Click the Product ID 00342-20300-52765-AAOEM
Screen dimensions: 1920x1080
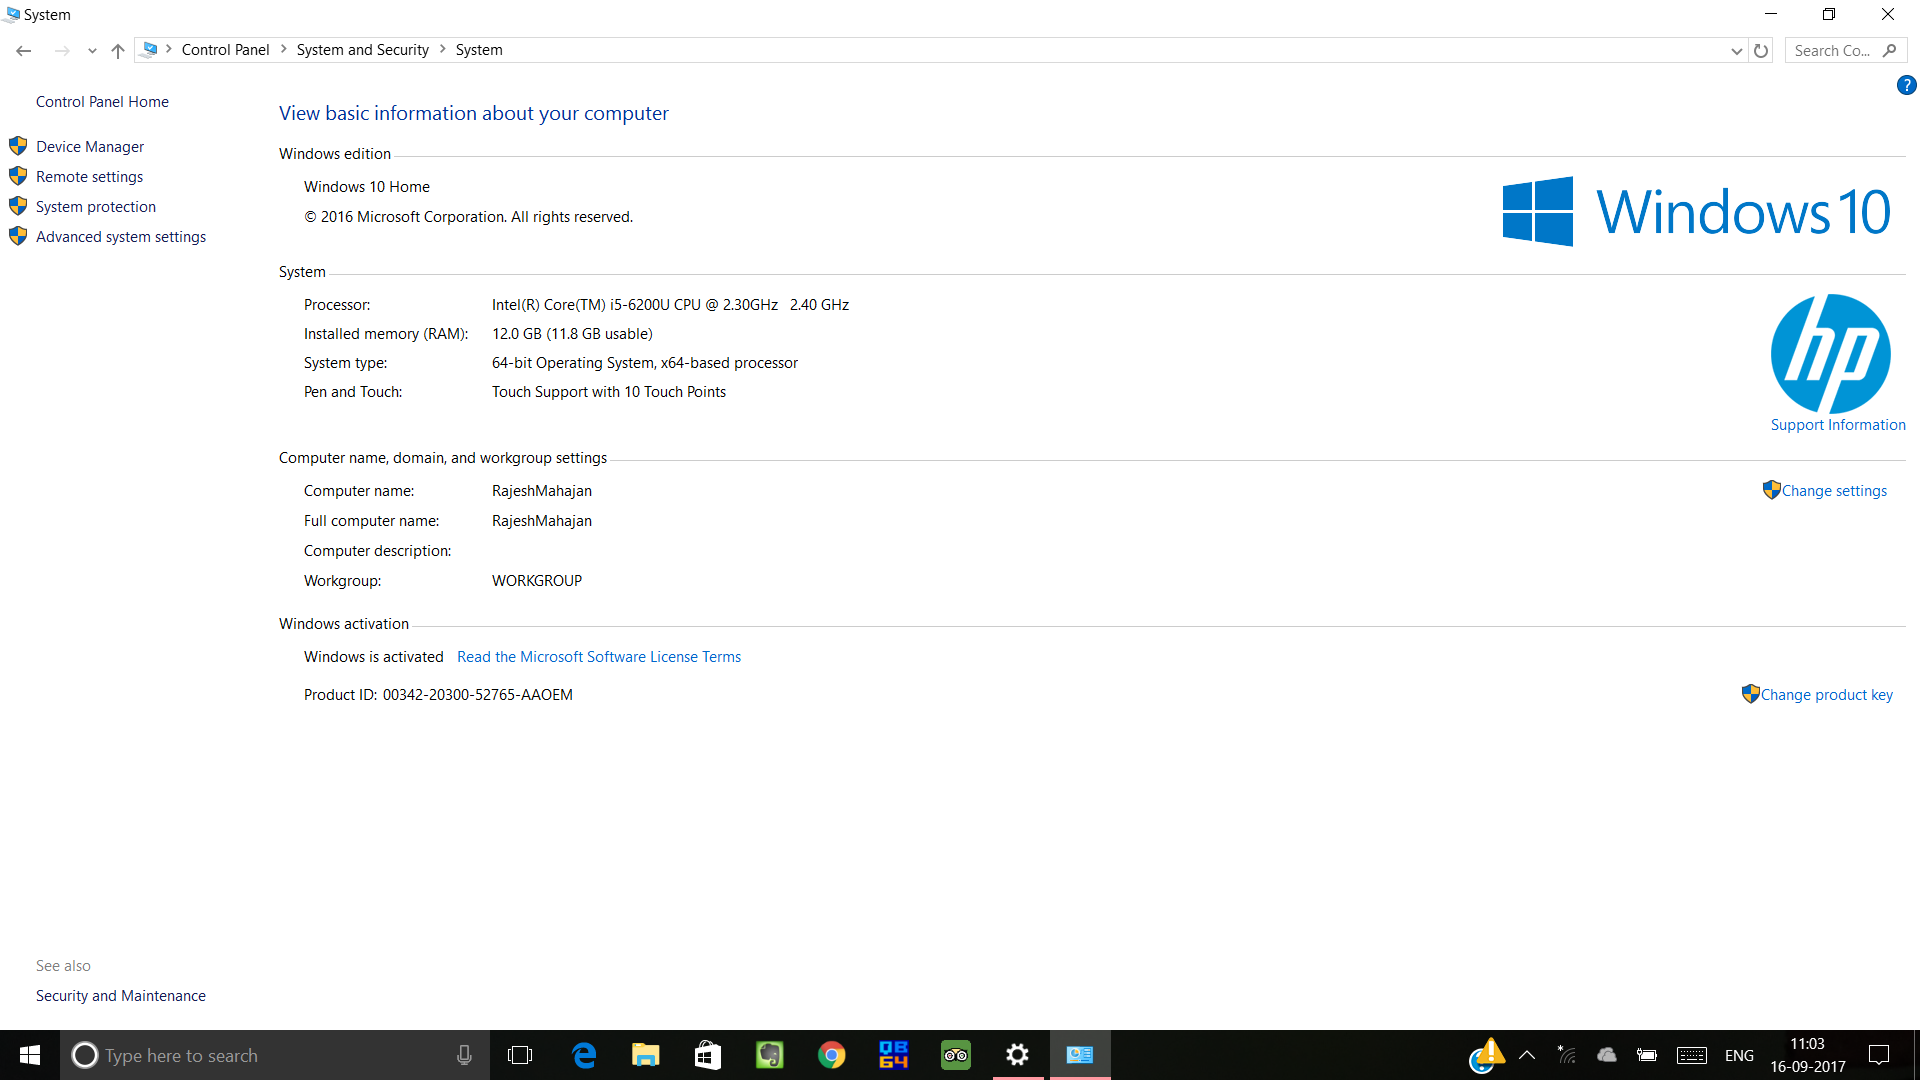coord(477,695)
